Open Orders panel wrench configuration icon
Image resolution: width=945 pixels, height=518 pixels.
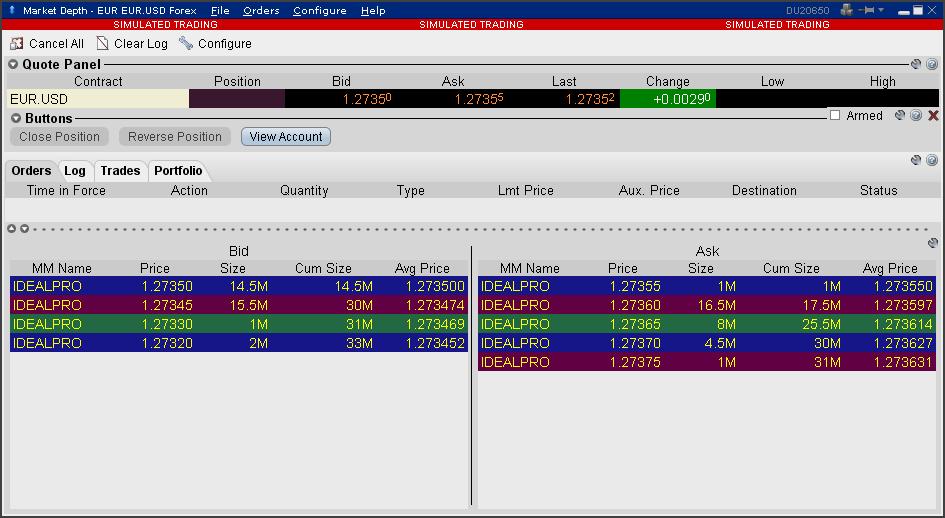coord(916,160)
